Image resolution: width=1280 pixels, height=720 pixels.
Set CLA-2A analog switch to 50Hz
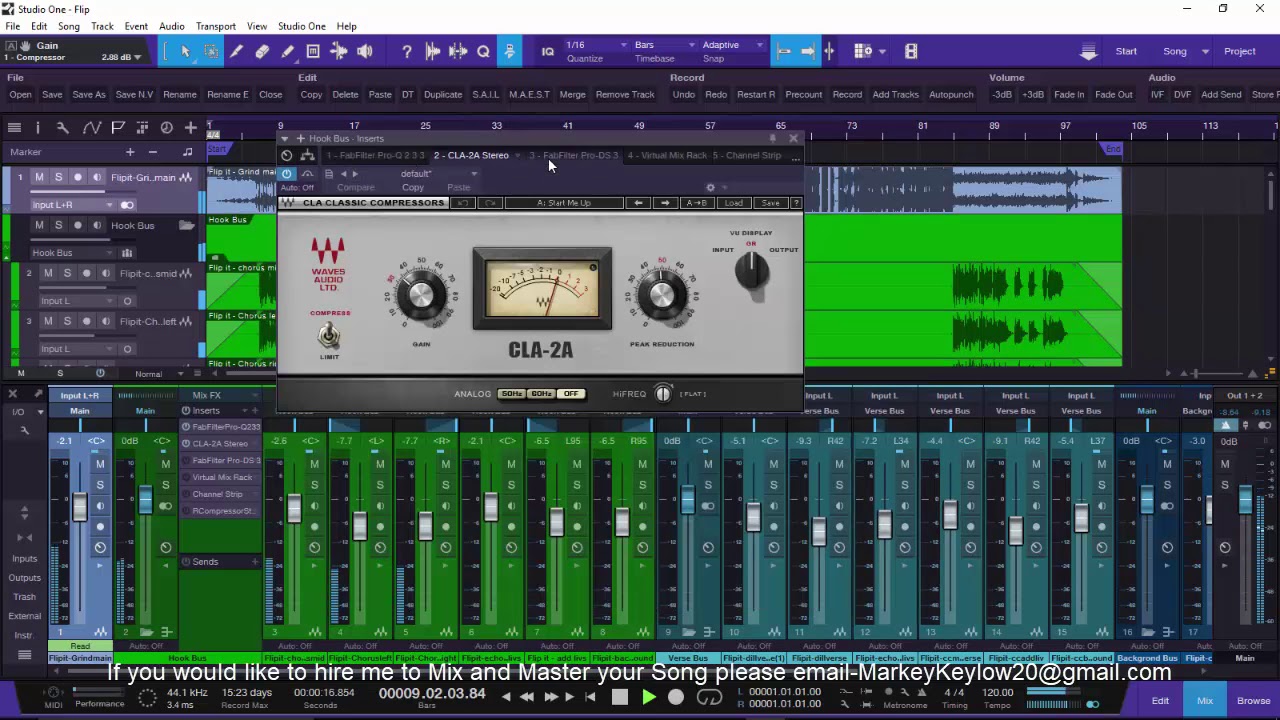[512, 394]
